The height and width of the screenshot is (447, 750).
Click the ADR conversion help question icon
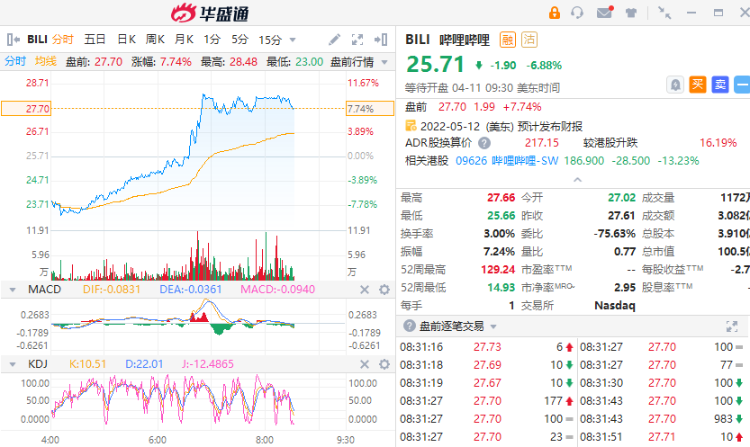click(484, 143)
